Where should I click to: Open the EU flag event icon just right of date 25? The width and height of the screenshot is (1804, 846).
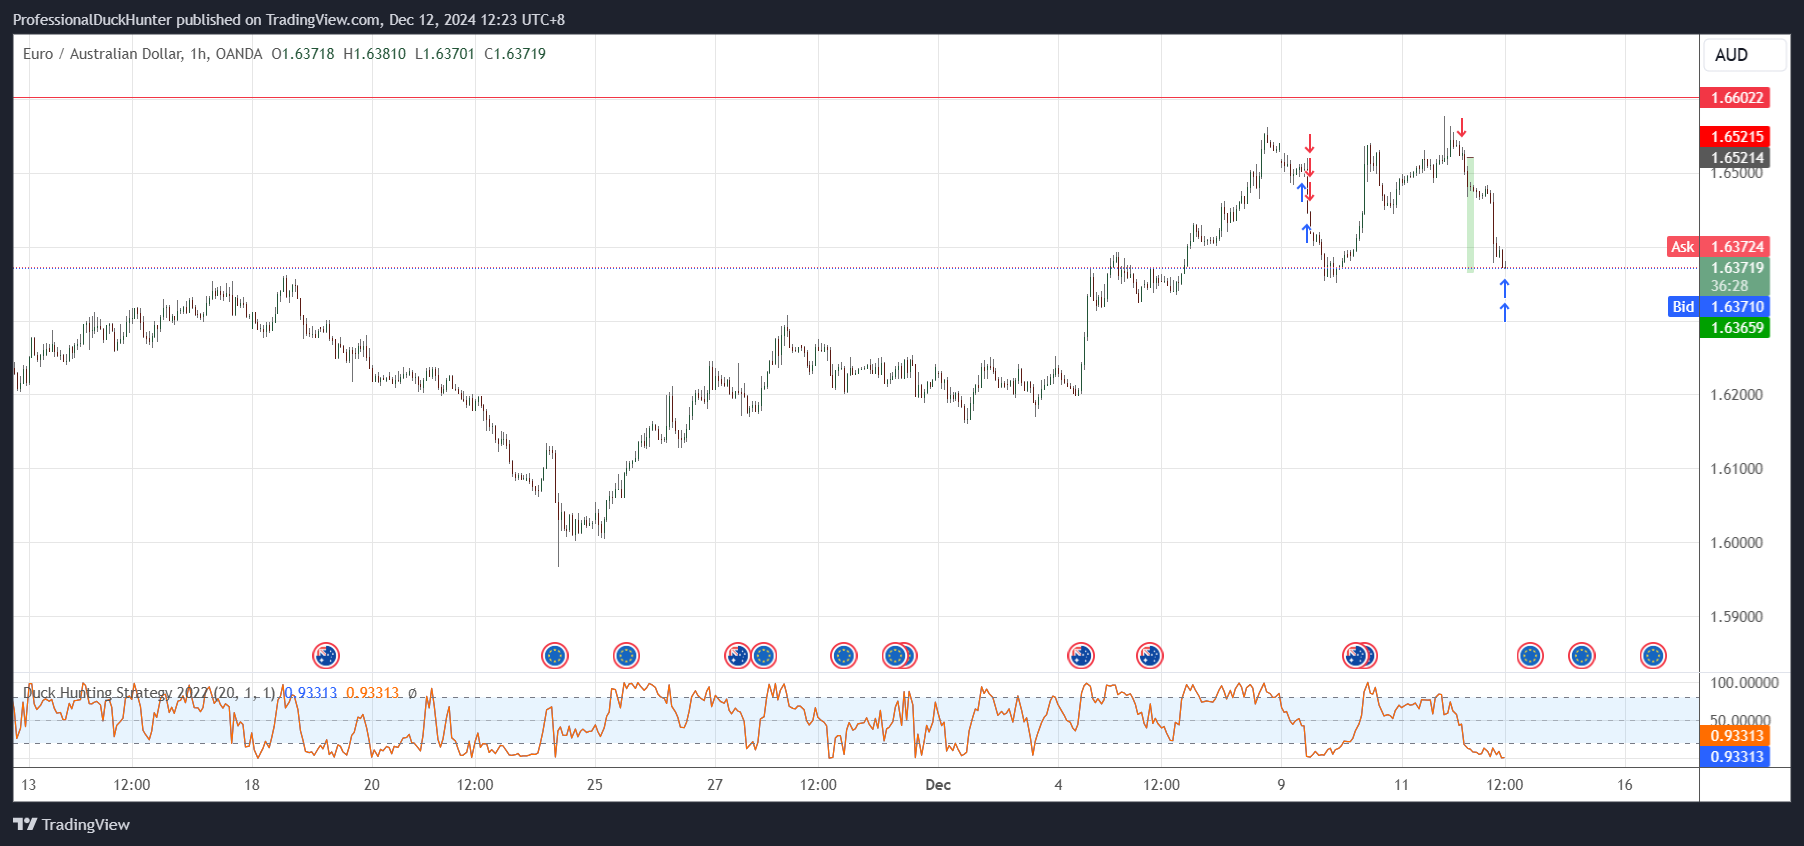(x=626, y=656)
